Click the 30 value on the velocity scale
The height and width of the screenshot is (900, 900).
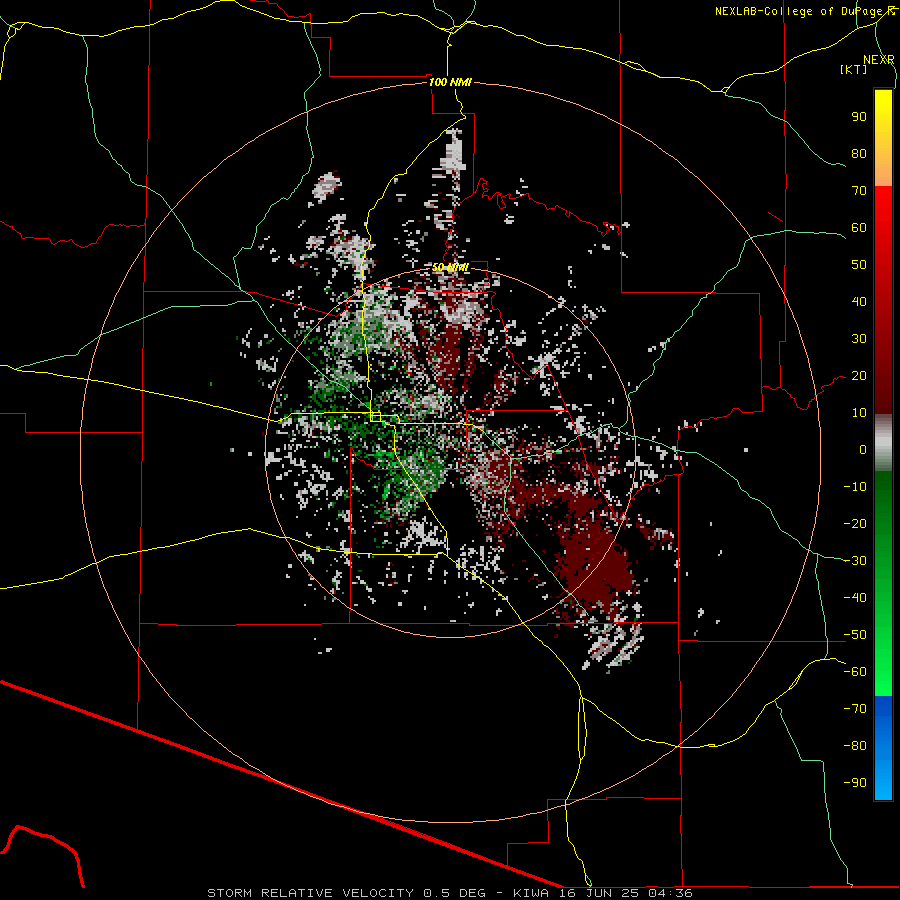click(859, 339)
